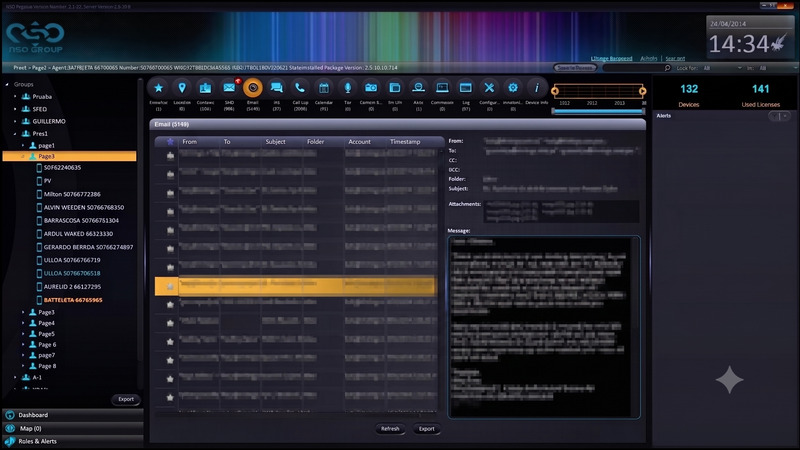The height and width of the screenshot is (450, 800).
Task: Select device GERARDO BERRDA 50766274897
Action: (x=88, y=247)
